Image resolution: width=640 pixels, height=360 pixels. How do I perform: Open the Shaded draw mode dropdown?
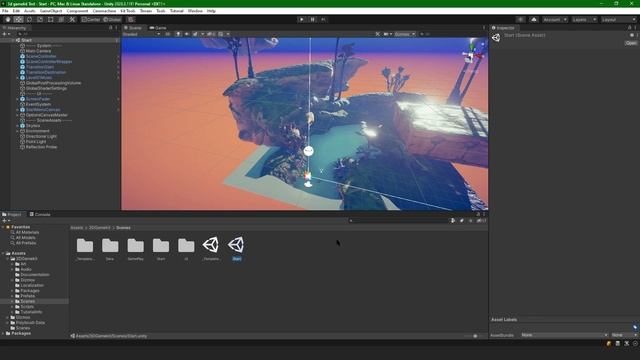[142, 34]
